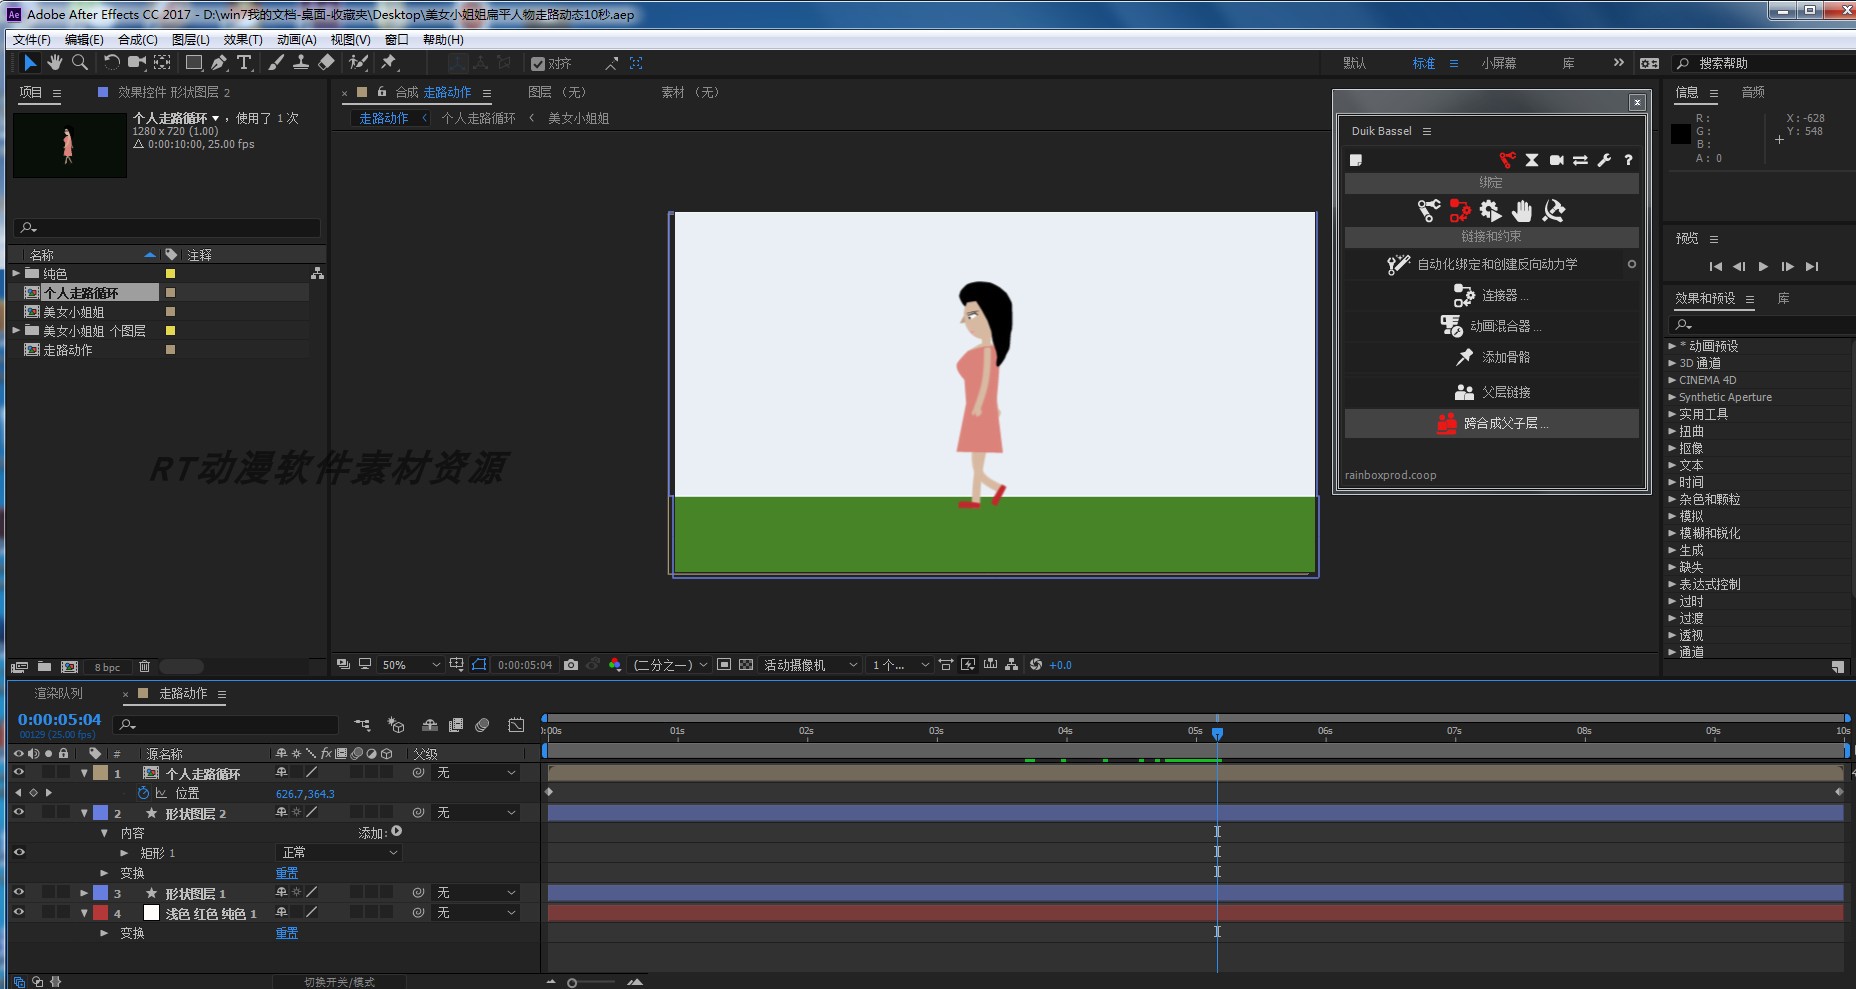Select the Rectangle shape tool

[194, 63]
